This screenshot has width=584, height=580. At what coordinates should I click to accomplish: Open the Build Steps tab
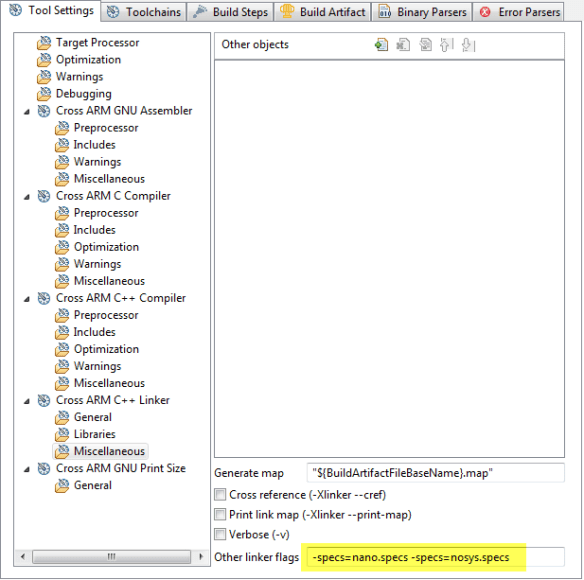point(230,12)
